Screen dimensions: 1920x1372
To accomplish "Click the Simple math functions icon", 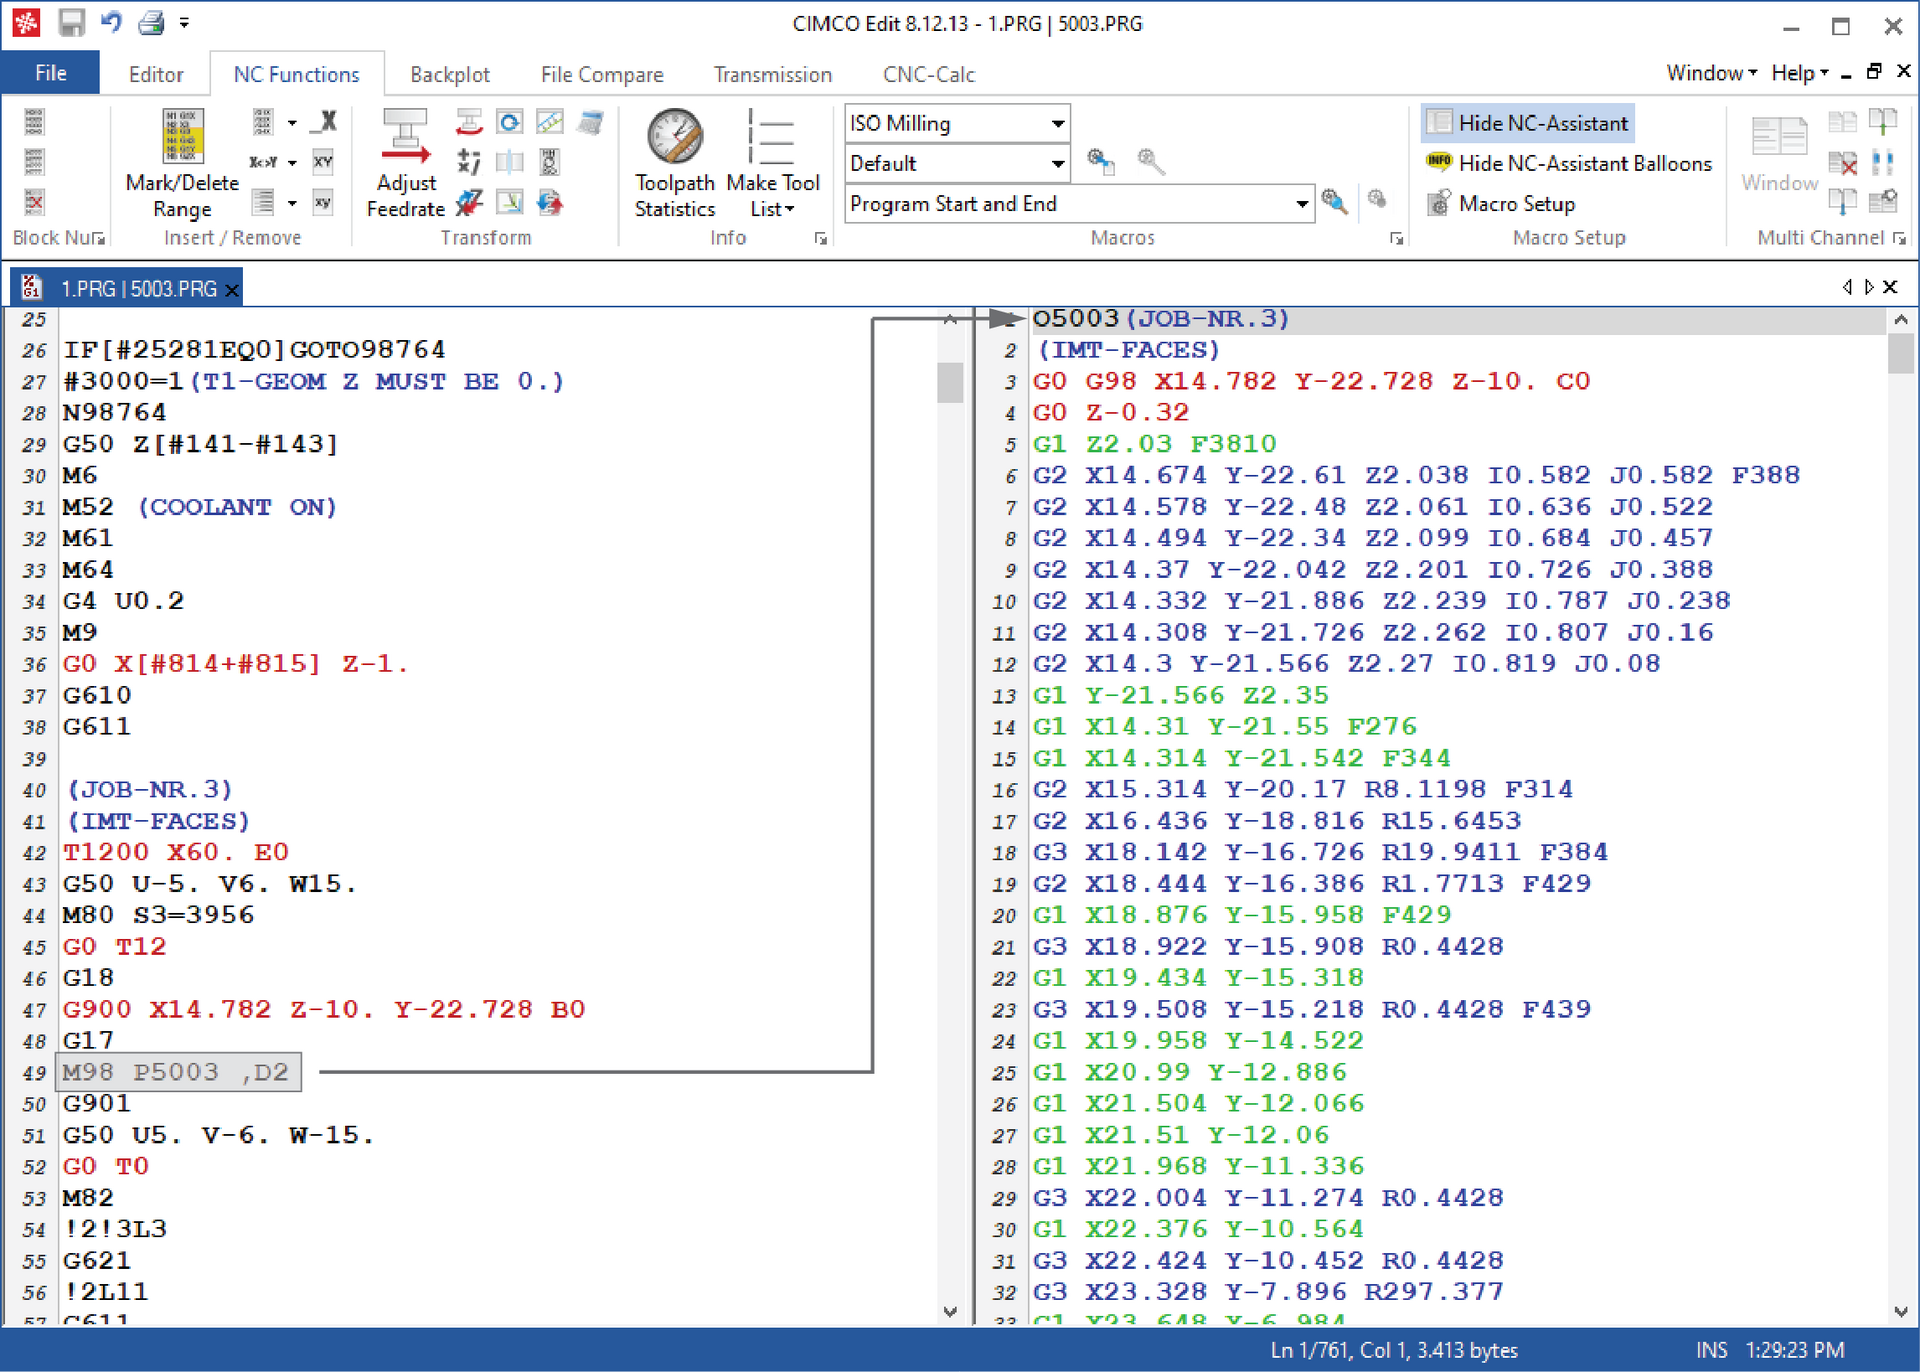I will [x=468, y=162].
